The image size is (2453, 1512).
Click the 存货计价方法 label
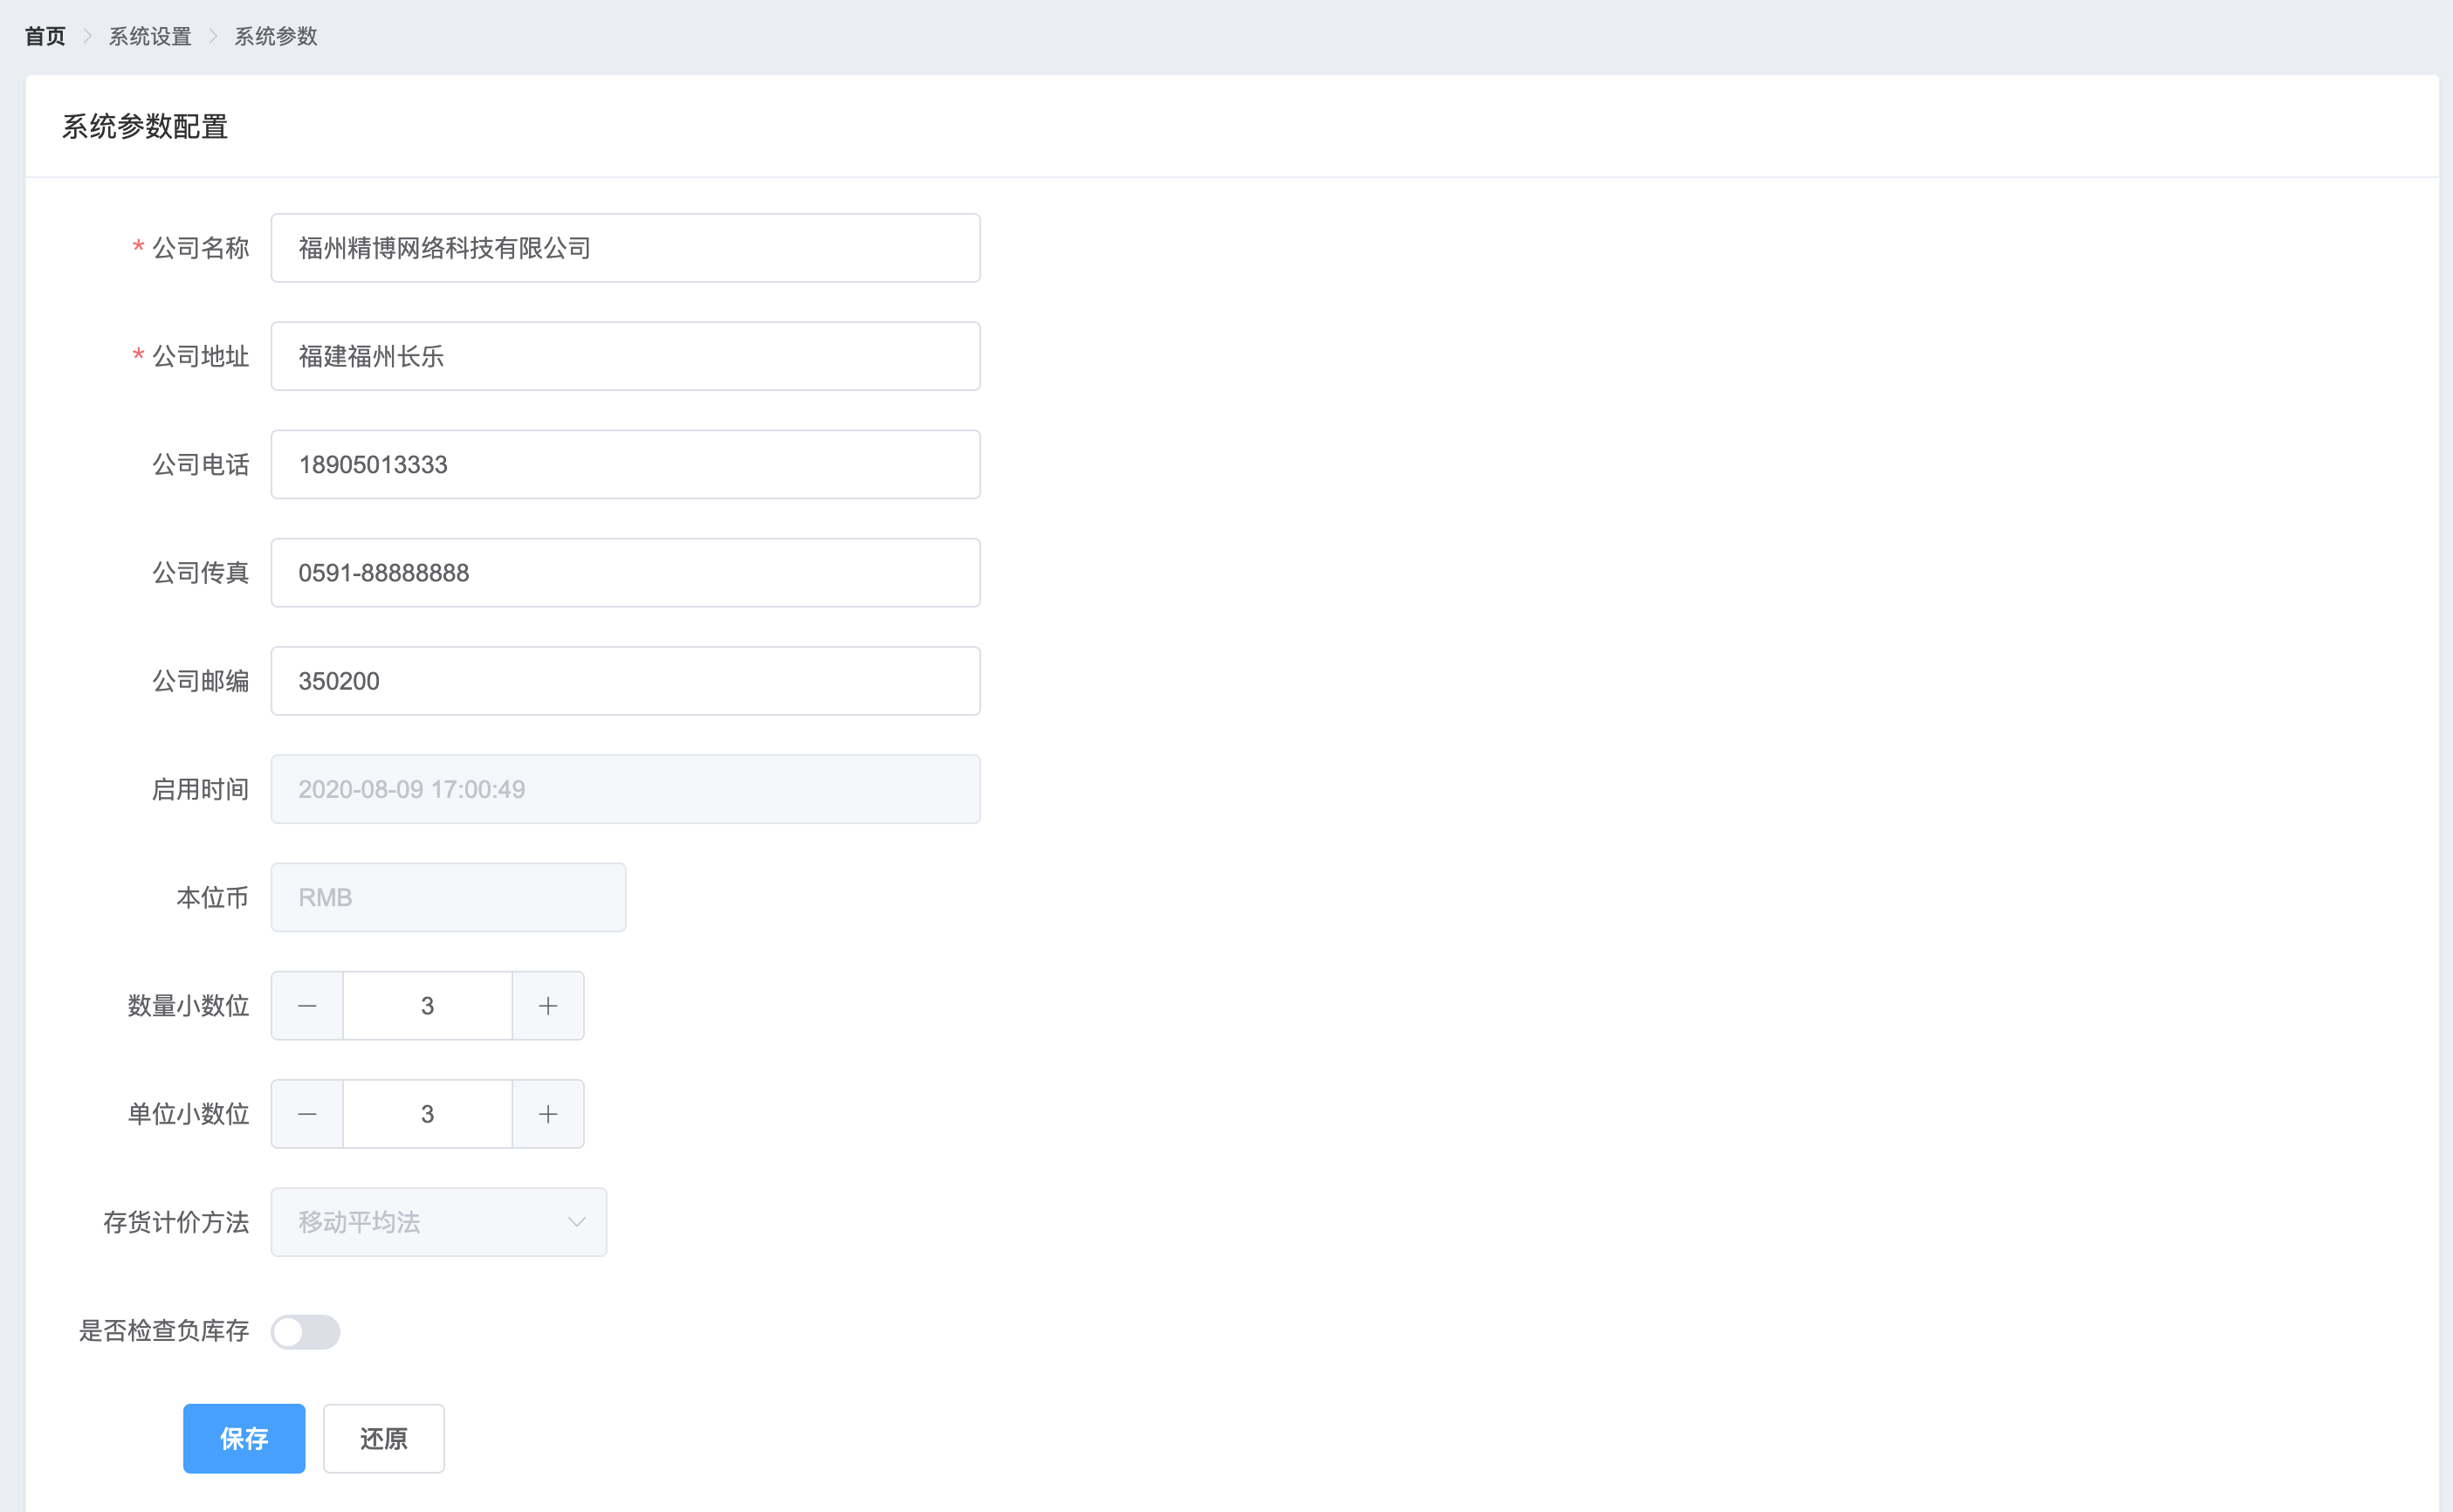[x=176, y=1221]
